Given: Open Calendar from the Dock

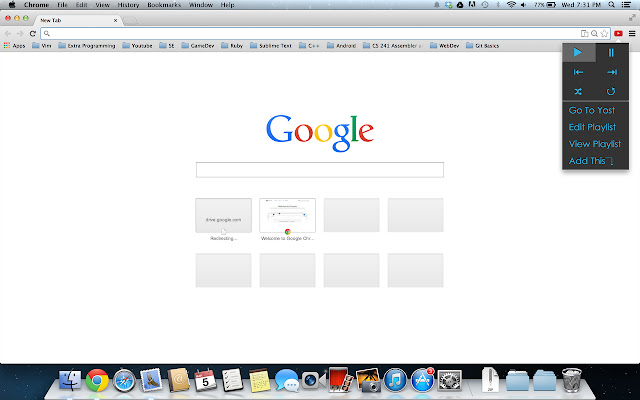Looking at the screenshot, I should tap(205, 380).
